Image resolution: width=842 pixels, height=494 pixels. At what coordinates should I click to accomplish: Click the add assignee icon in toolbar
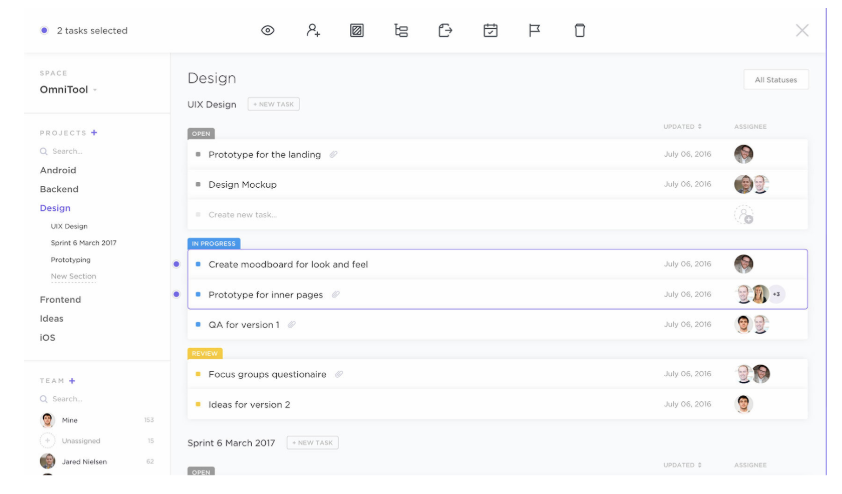(313, 31)
